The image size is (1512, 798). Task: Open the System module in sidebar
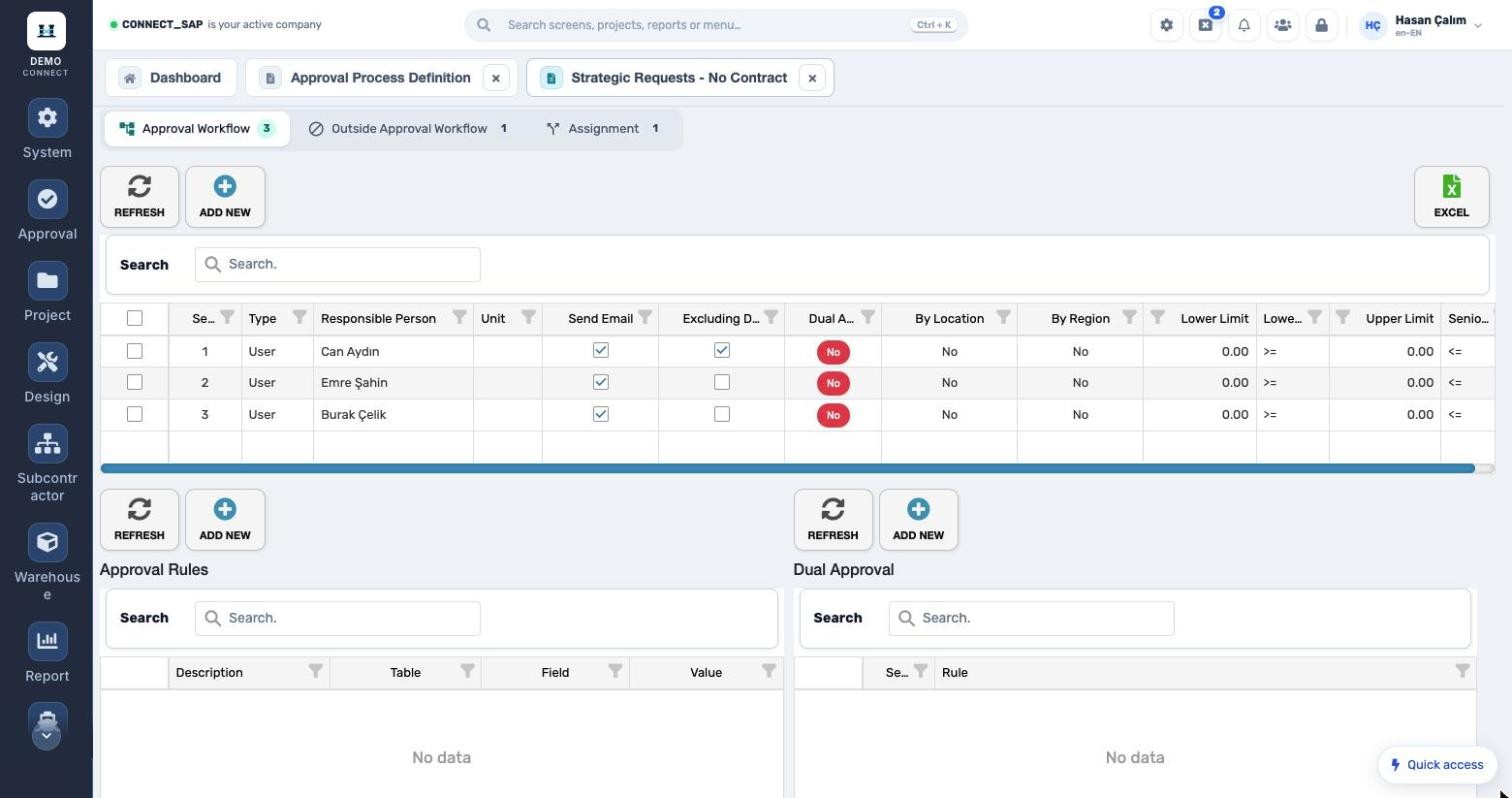click(x=47, y=130)
